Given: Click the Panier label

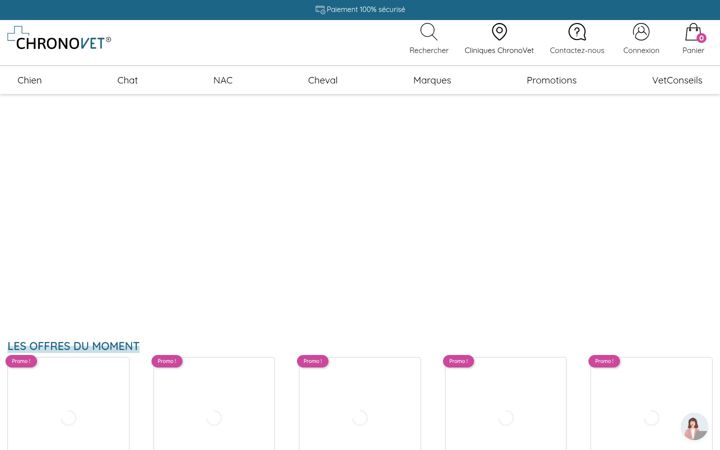Looking at the screenshot, I should 693,51.
